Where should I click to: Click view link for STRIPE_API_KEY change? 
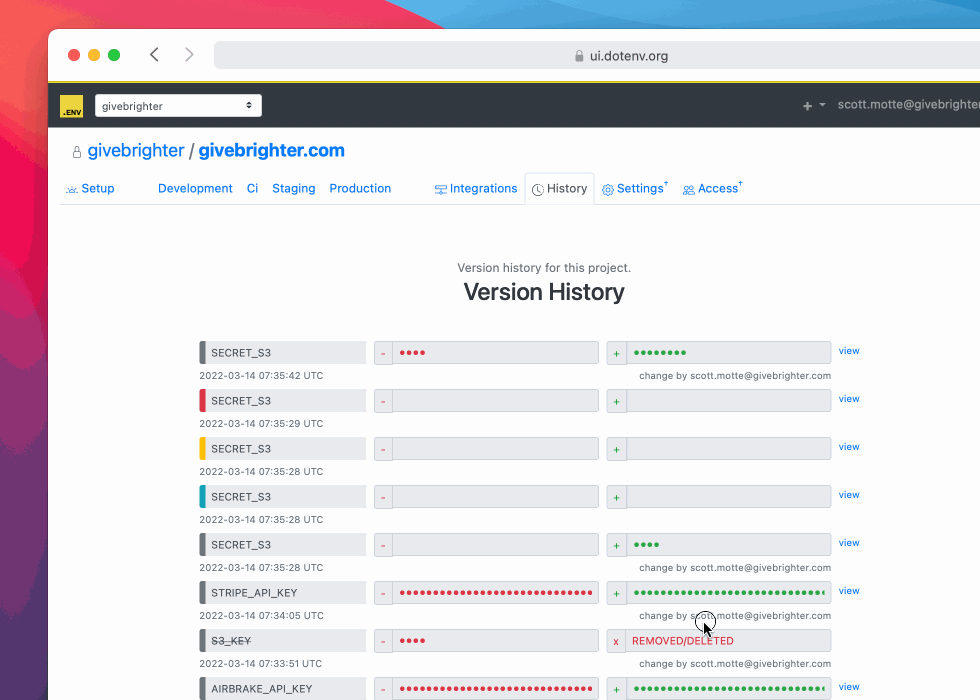pyautogui.click(x=849, y=591)
